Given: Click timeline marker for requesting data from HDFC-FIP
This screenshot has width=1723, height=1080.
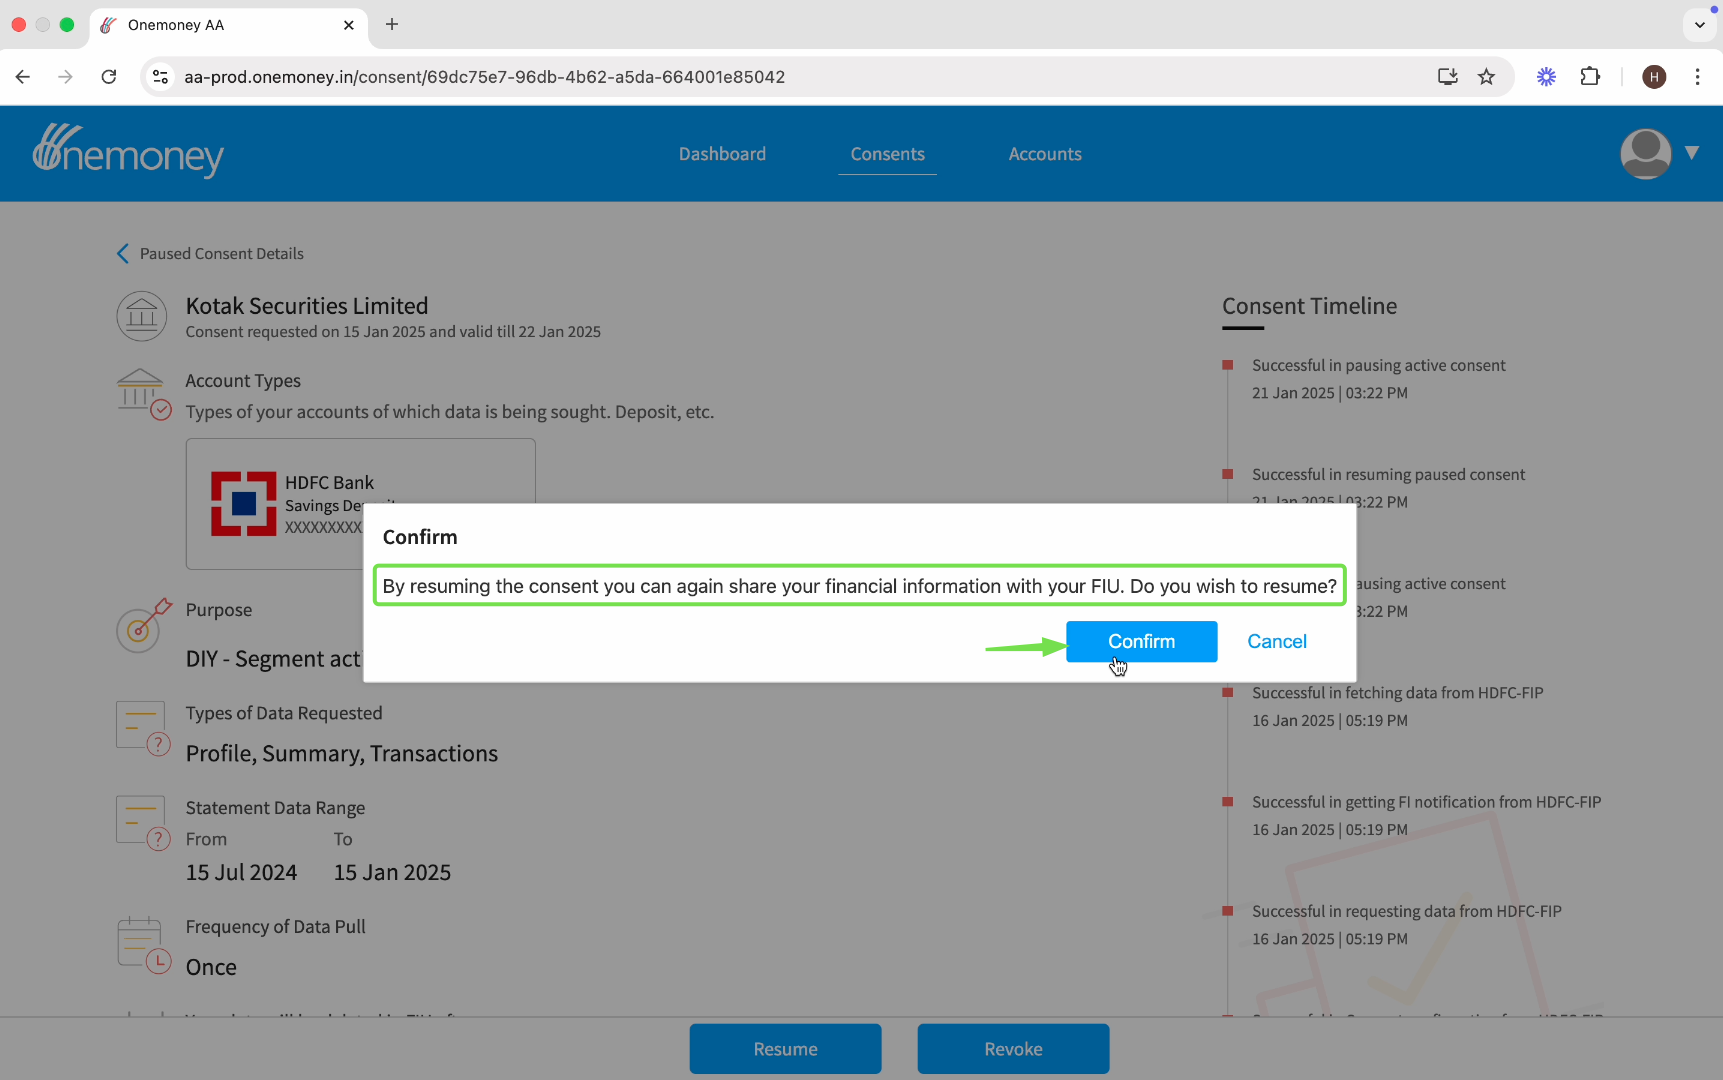Looking at the screenshot, I should coord(1227,911).
